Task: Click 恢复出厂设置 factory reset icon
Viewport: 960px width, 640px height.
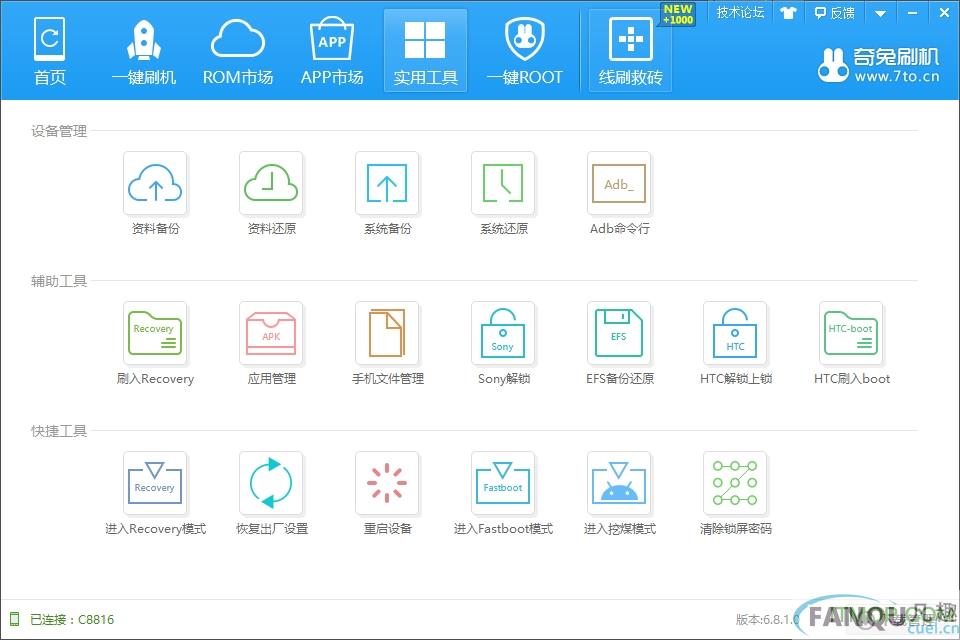Action: click(271, 484)
